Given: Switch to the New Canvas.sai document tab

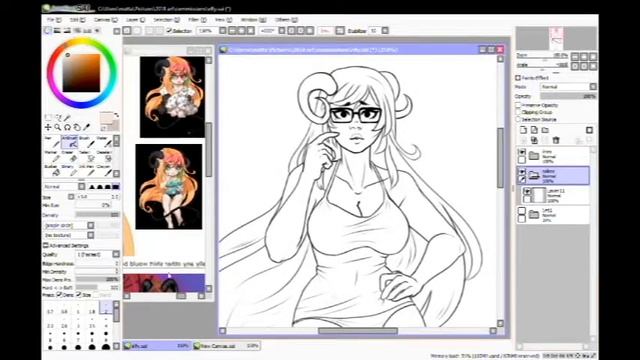Looking at the screenshot, I should pos(227,346).
